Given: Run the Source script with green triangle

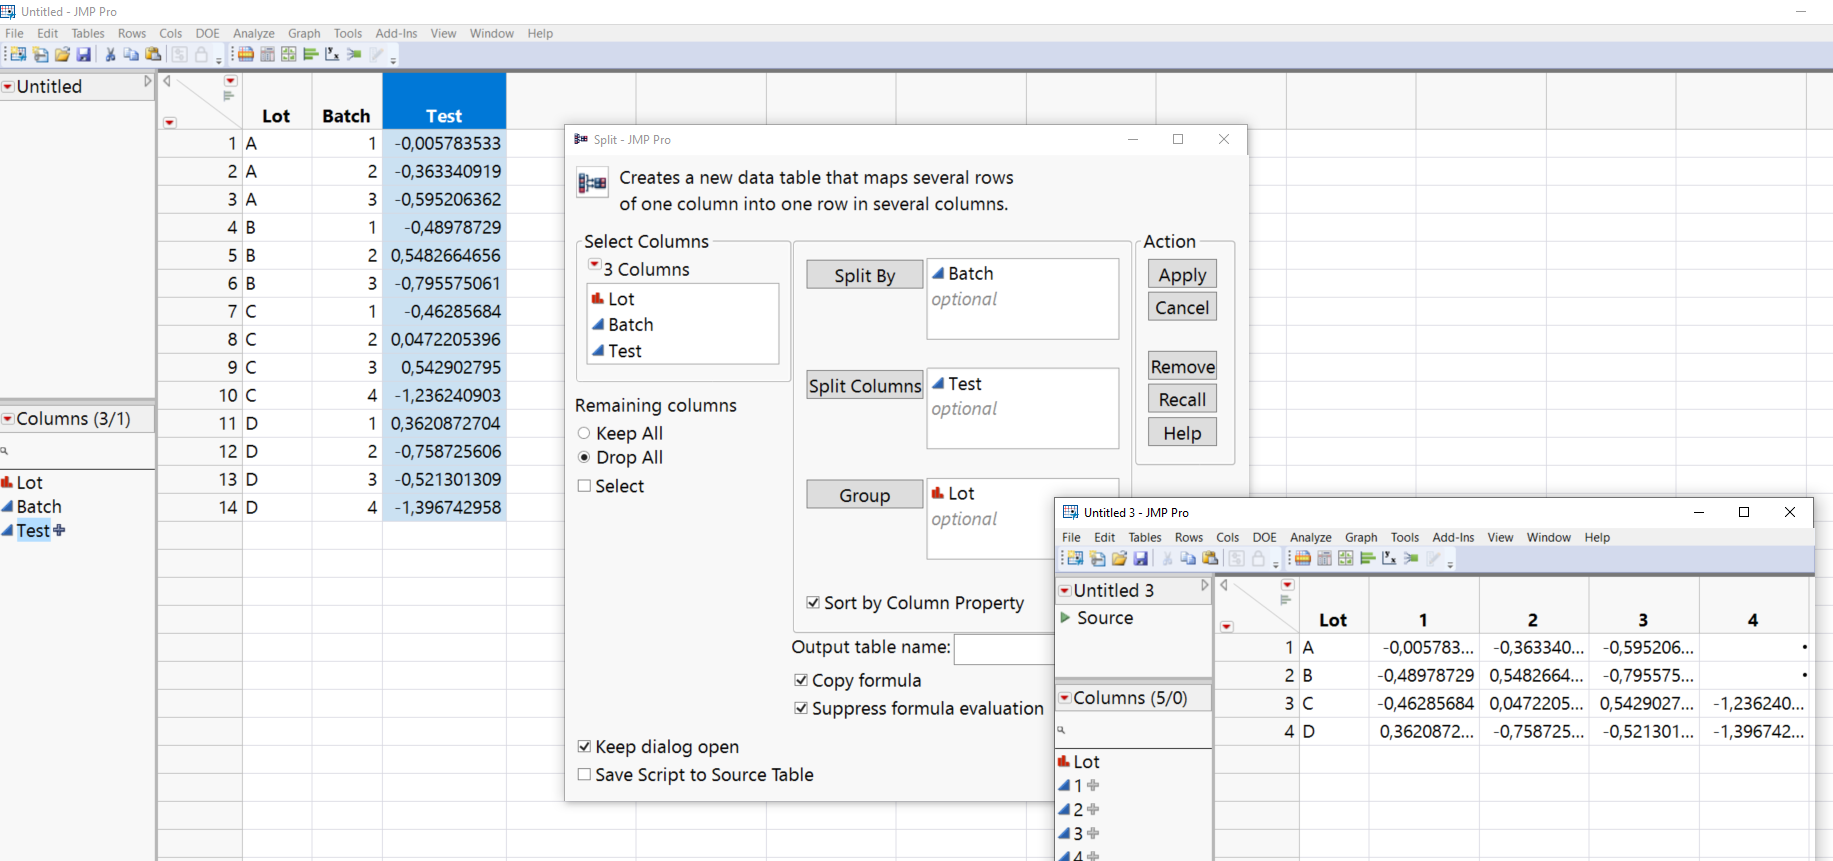Looking at the screenshot, I should point(1066,618).
